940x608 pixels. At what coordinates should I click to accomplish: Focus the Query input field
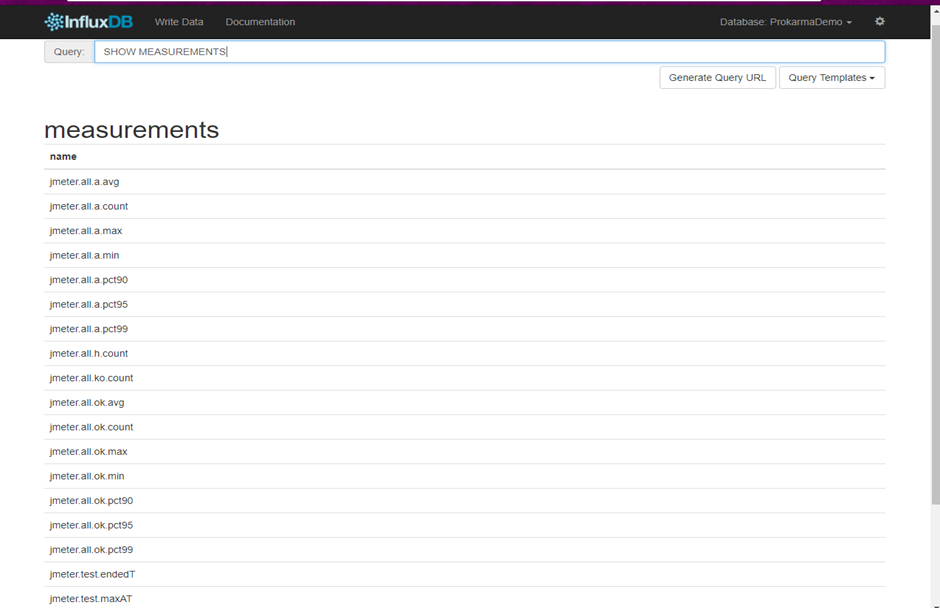click(489, 52)
